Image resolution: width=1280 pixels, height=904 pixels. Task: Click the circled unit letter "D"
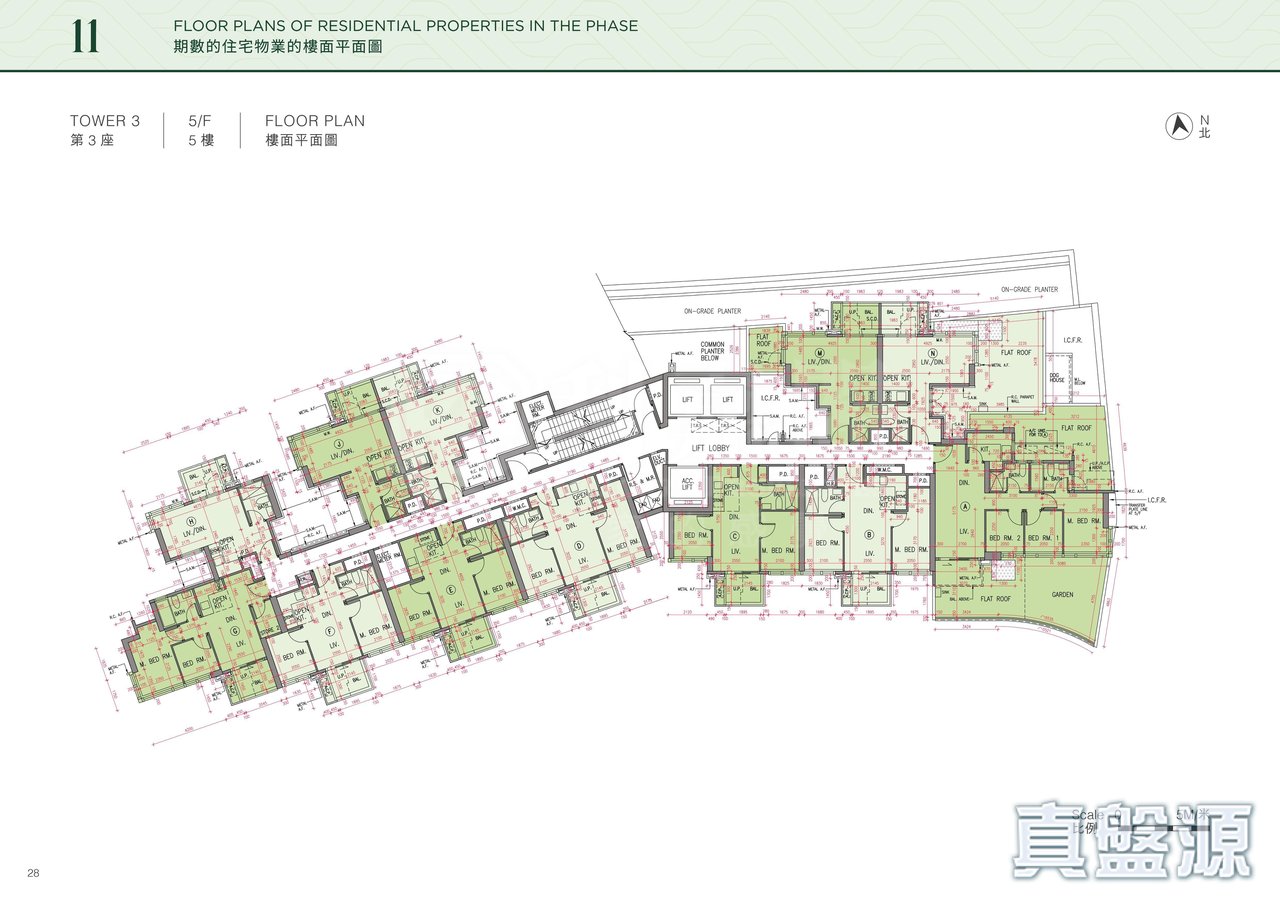coord(578,545)
